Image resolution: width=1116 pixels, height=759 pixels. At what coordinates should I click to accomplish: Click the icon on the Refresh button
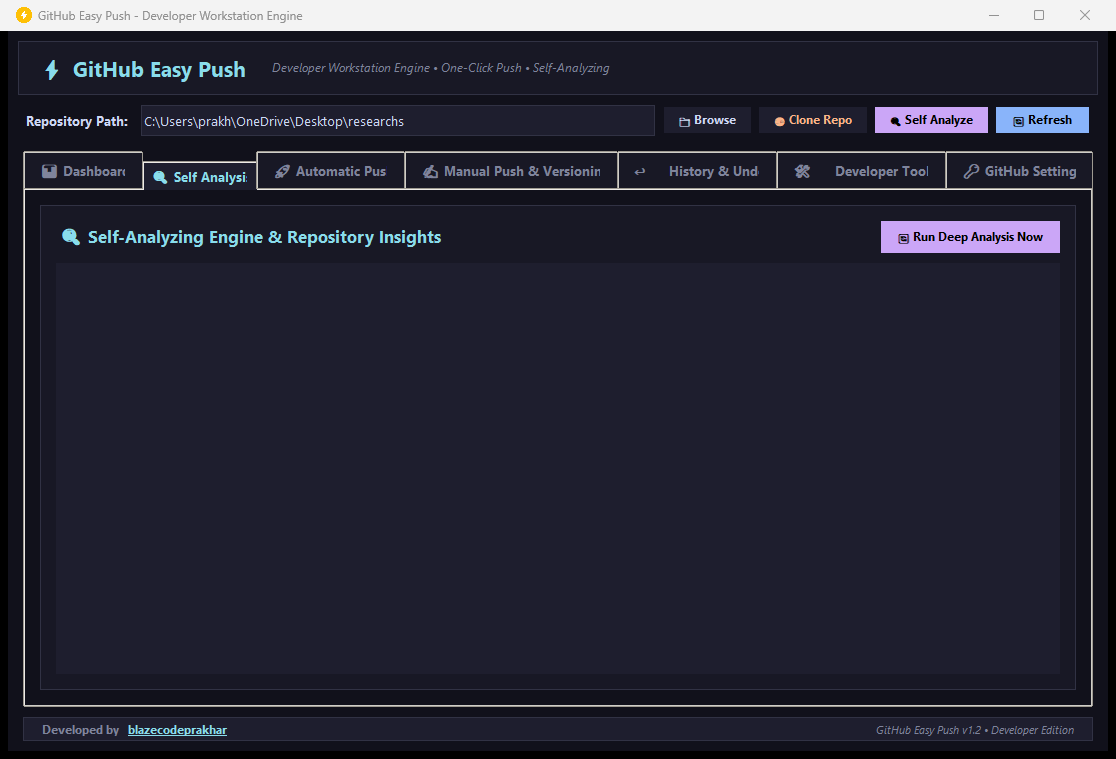tap(1018, 122)
